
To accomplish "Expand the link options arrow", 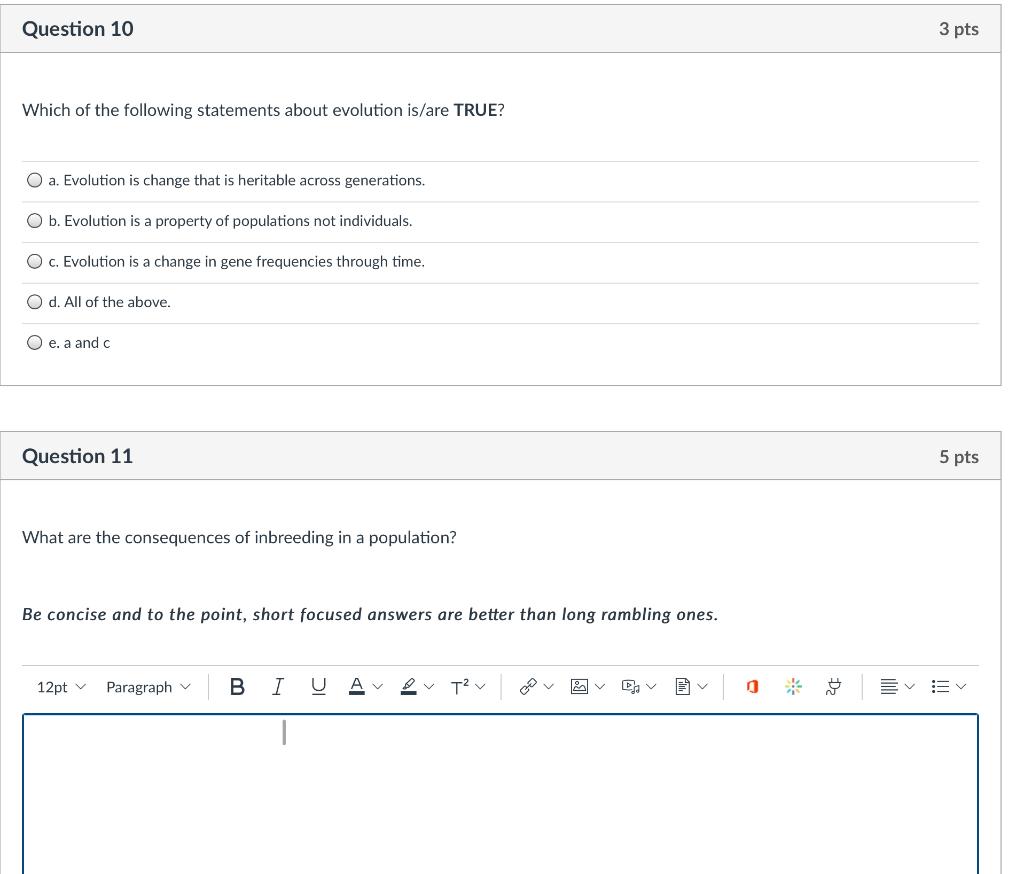I will coord(549,687).
